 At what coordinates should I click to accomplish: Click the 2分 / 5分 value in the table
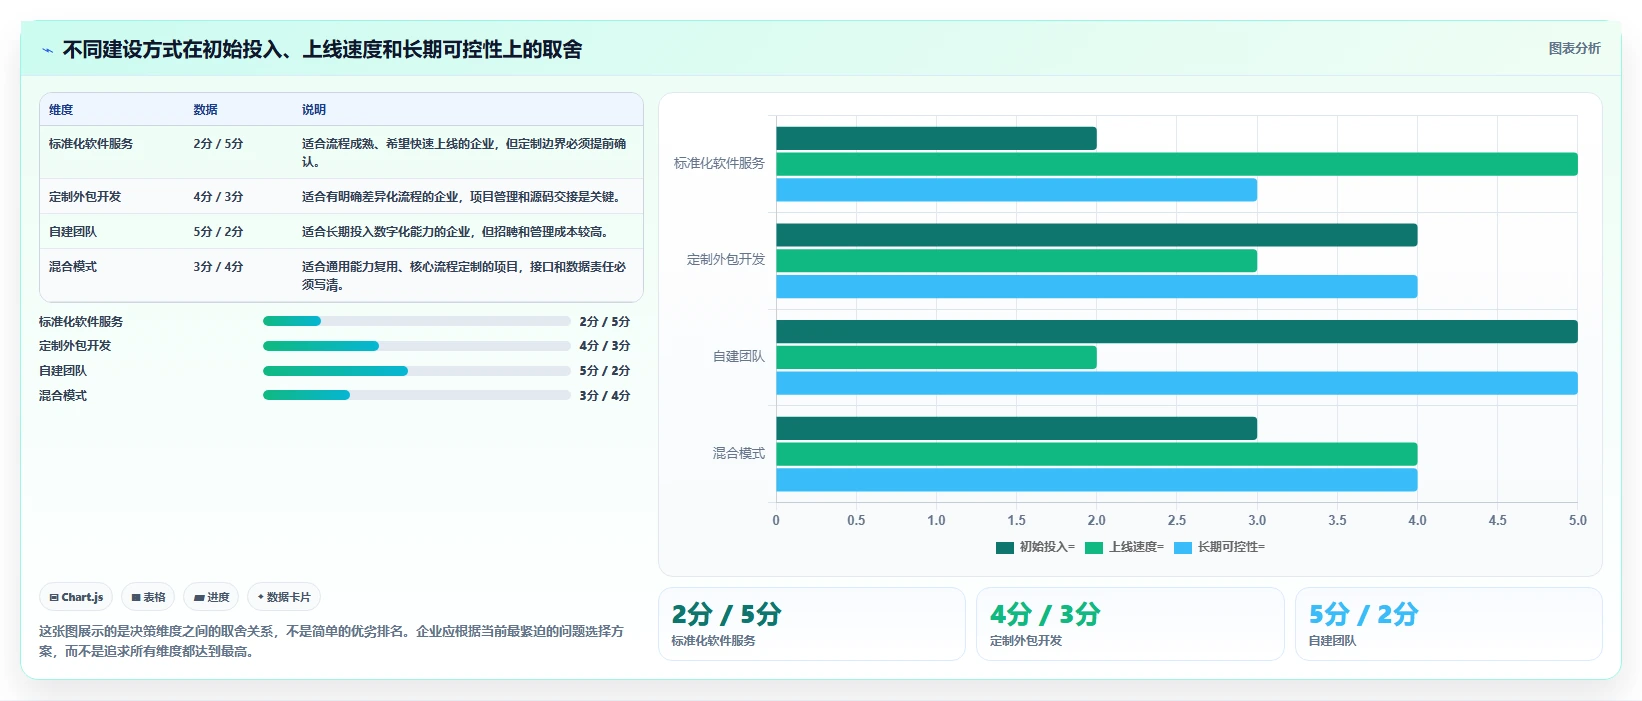click(218, 144)
